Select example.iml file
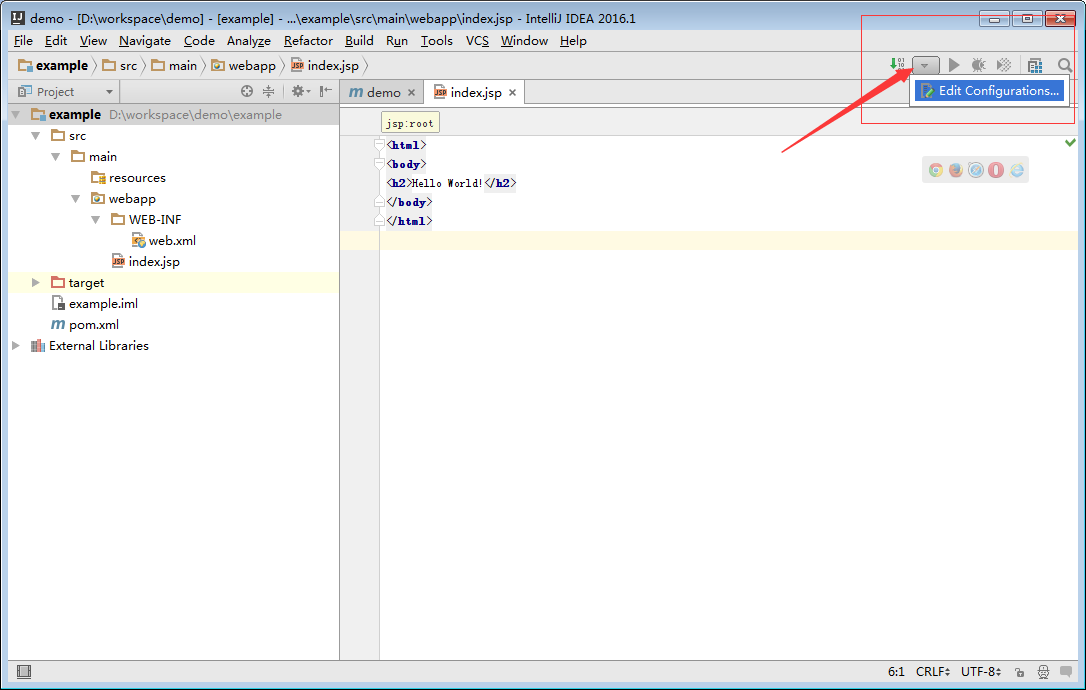Viewport: 1086px width, 690px height. [x=95, y=303]
